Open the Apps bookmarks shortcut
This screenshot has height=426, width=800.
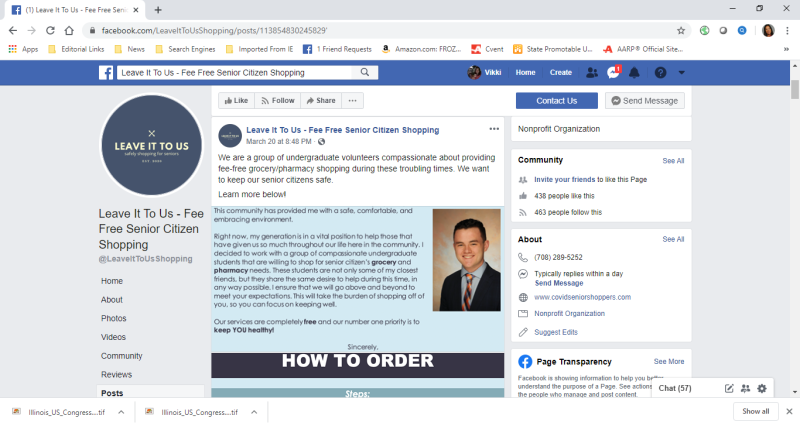pyautogui.click(x=23, y=49)
